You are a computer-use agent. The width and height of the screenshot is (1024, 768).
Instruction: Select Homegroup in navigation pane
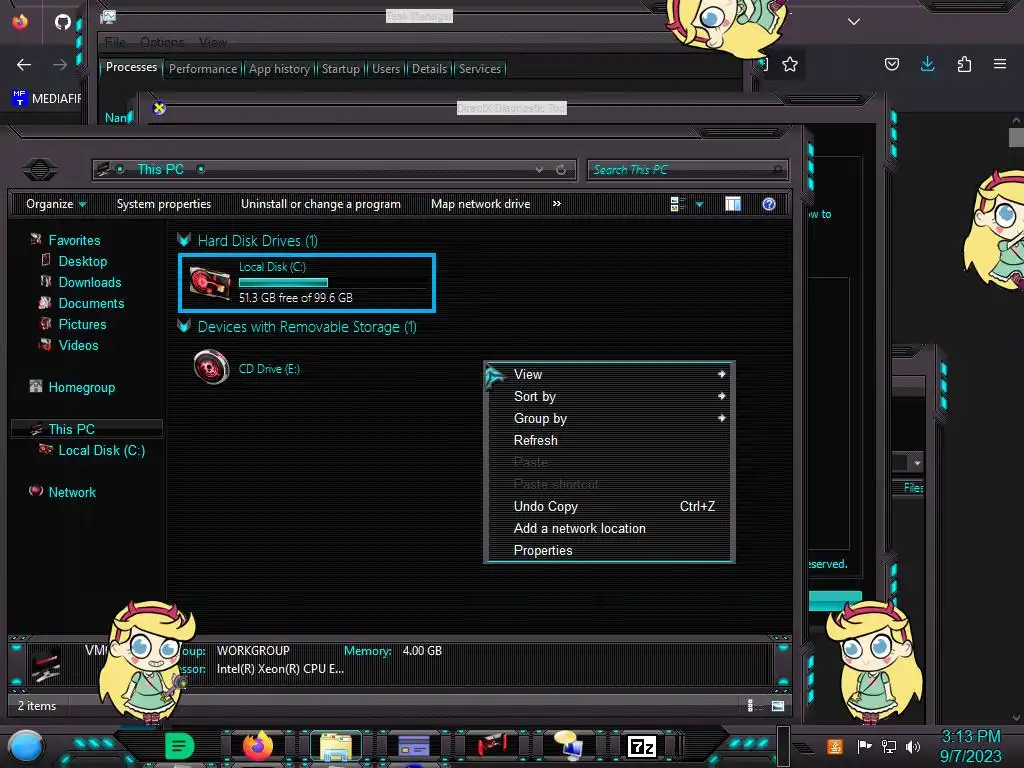81,387
